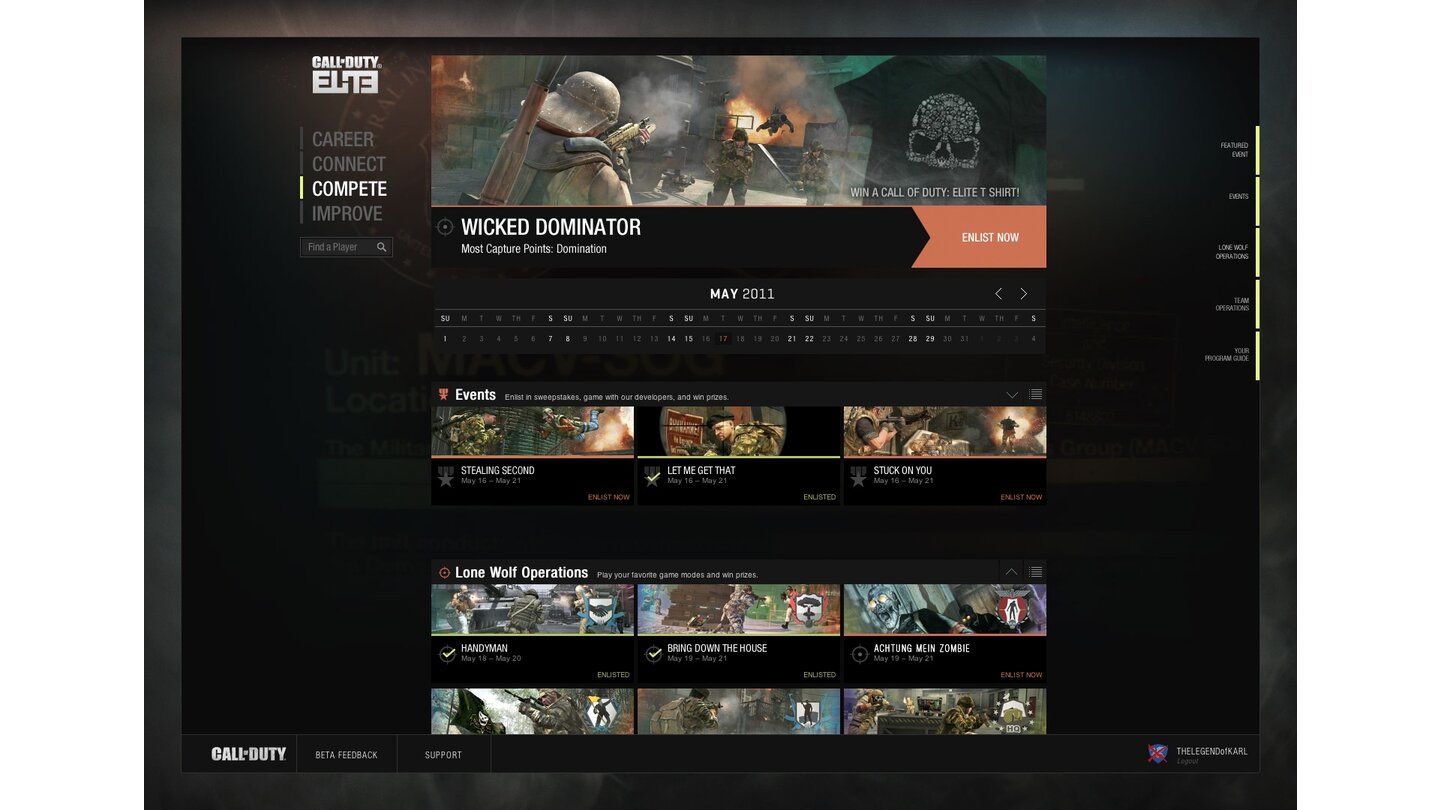The width and height of the screenshot is (1440, 810).
Task: Click the Stealing Second medal icon
Action: tap(446, 477)
